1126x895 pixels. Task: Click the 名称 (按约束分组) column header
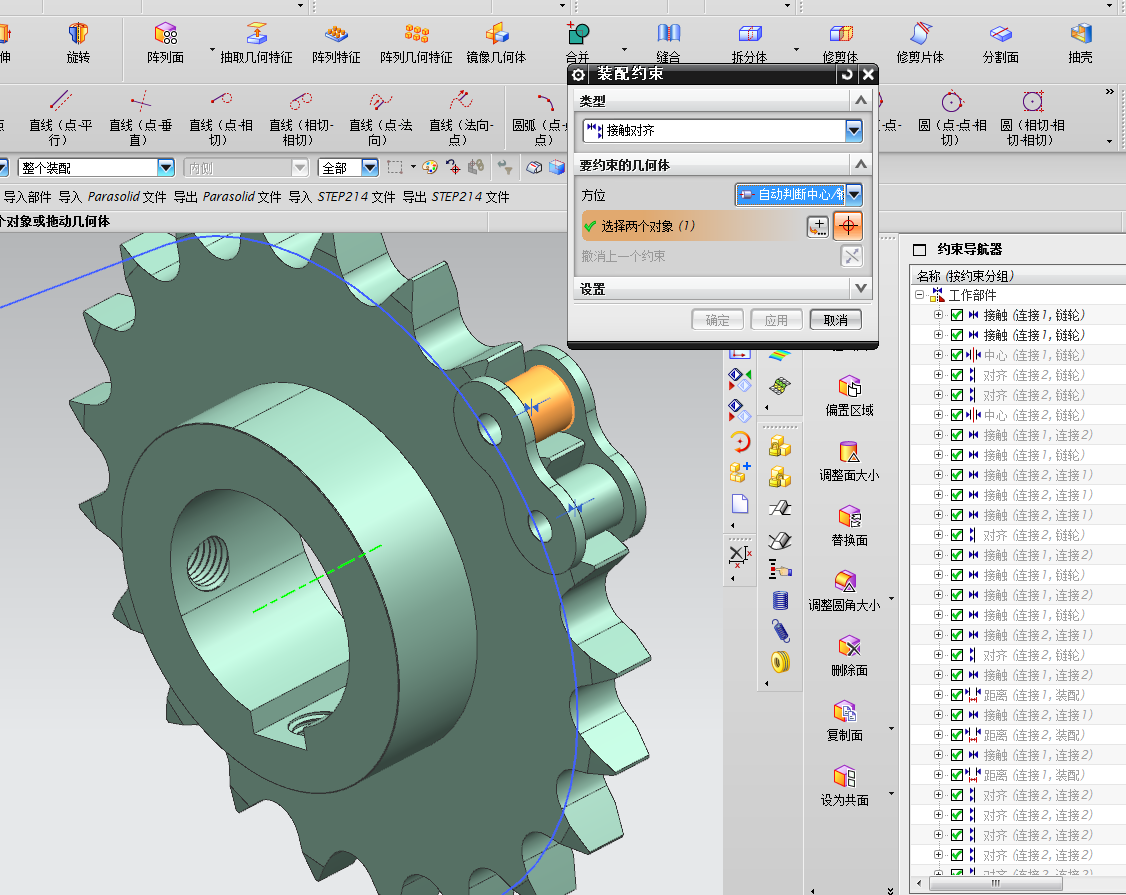[x=1018, y=275]
